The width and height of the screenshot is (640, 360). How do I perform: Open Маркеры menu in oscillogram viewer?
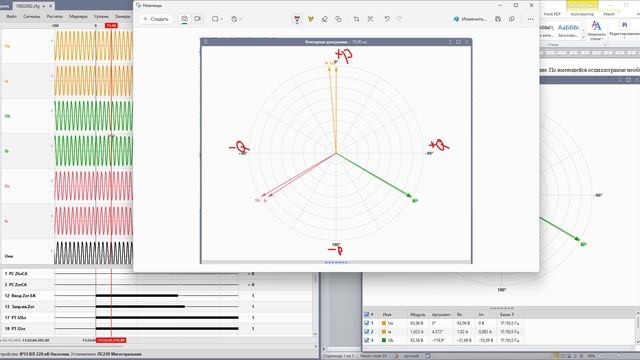click(x=78, y=16)
